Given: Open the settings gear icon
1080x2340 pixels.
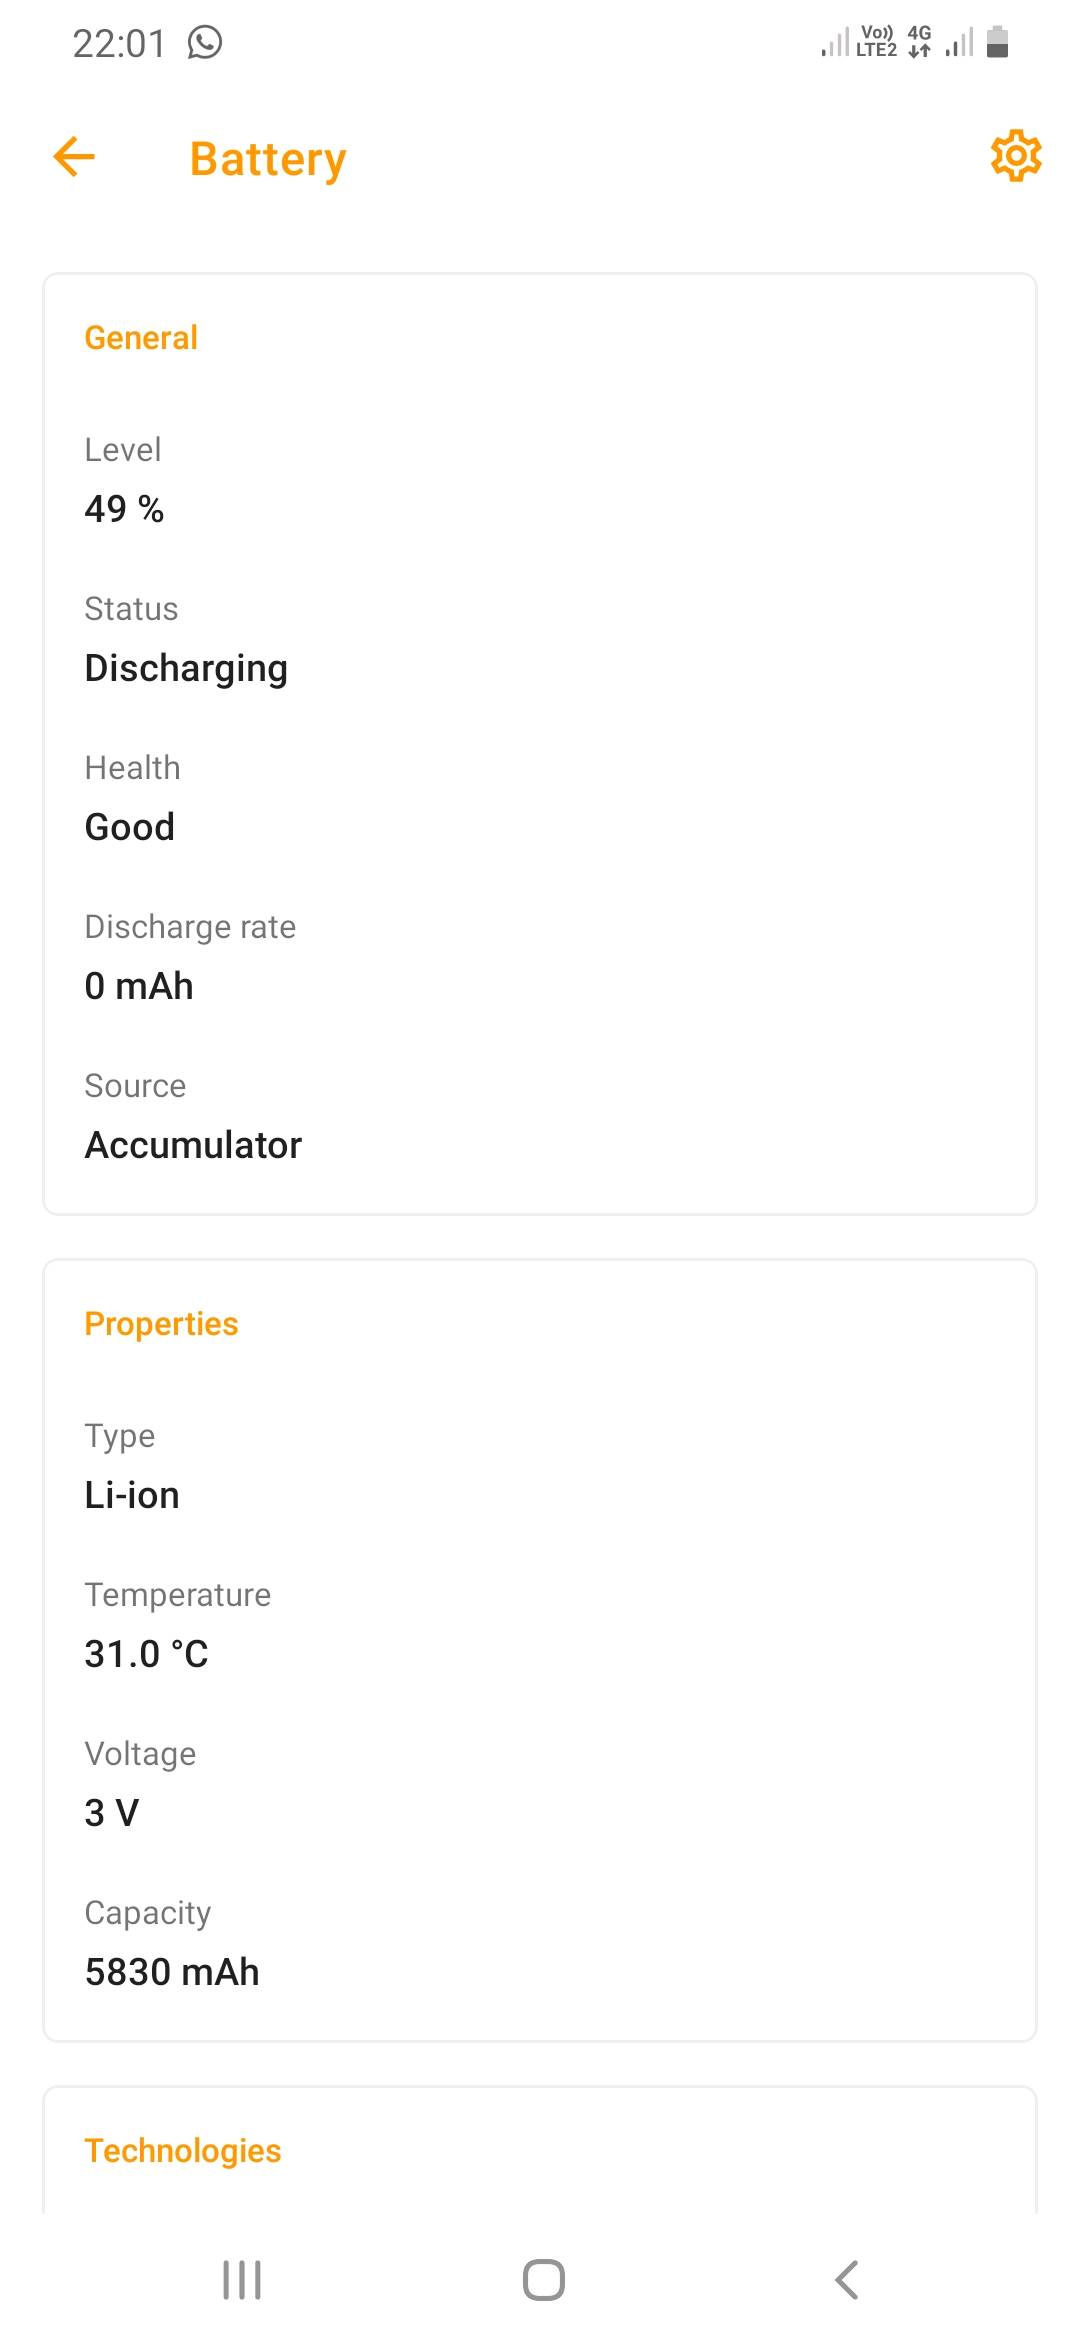Looking at the screenshot, I should click(x=1015, y=156).
